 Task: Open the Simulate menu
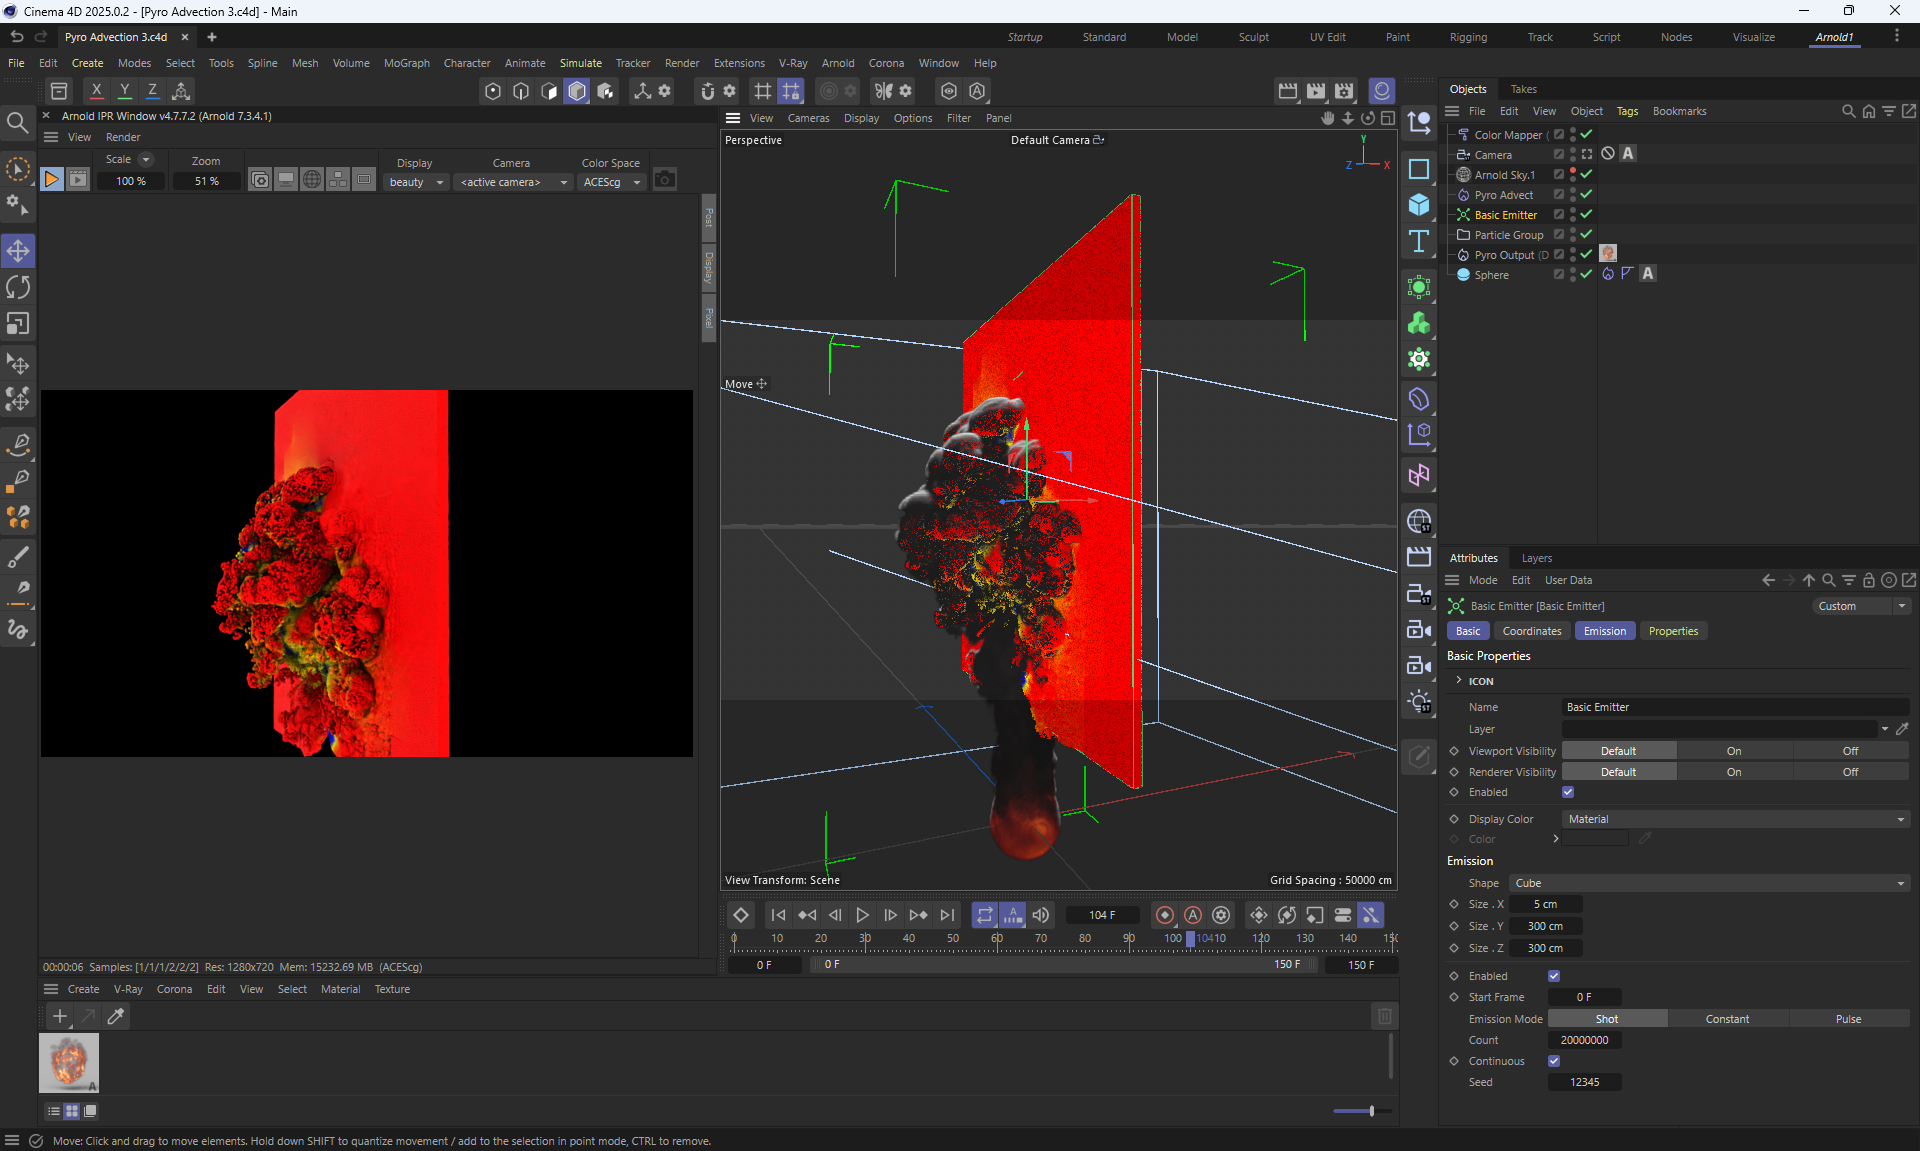point(580,63)
